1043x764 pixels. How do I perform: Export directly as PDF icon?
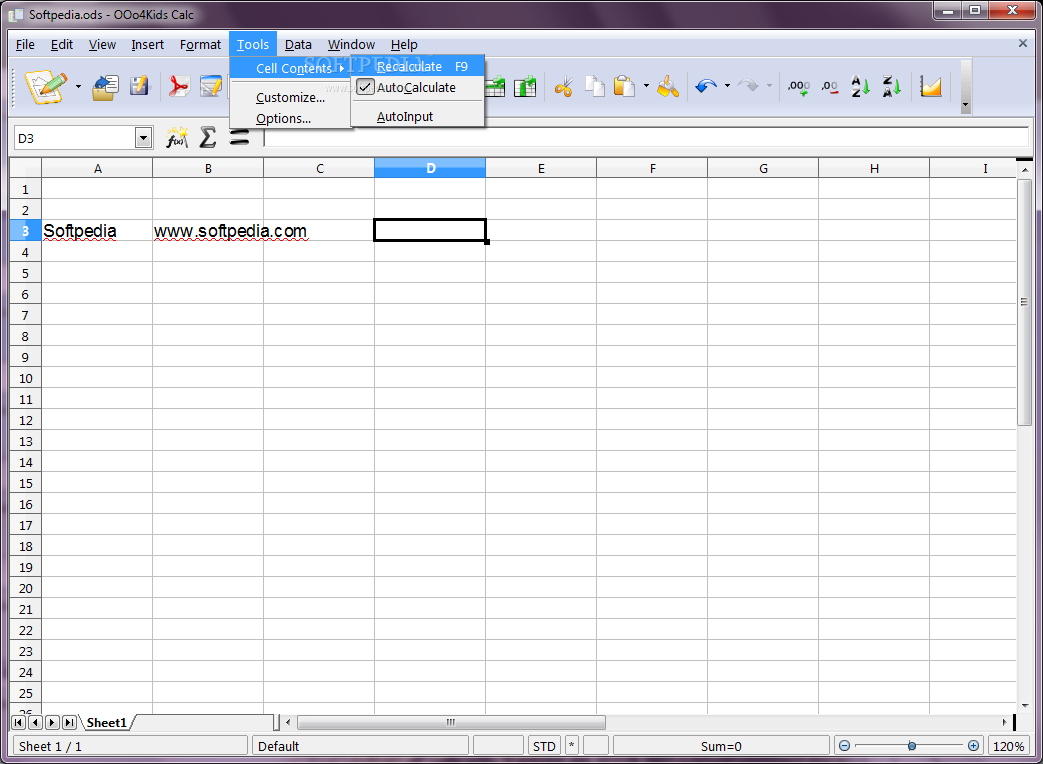179,86
